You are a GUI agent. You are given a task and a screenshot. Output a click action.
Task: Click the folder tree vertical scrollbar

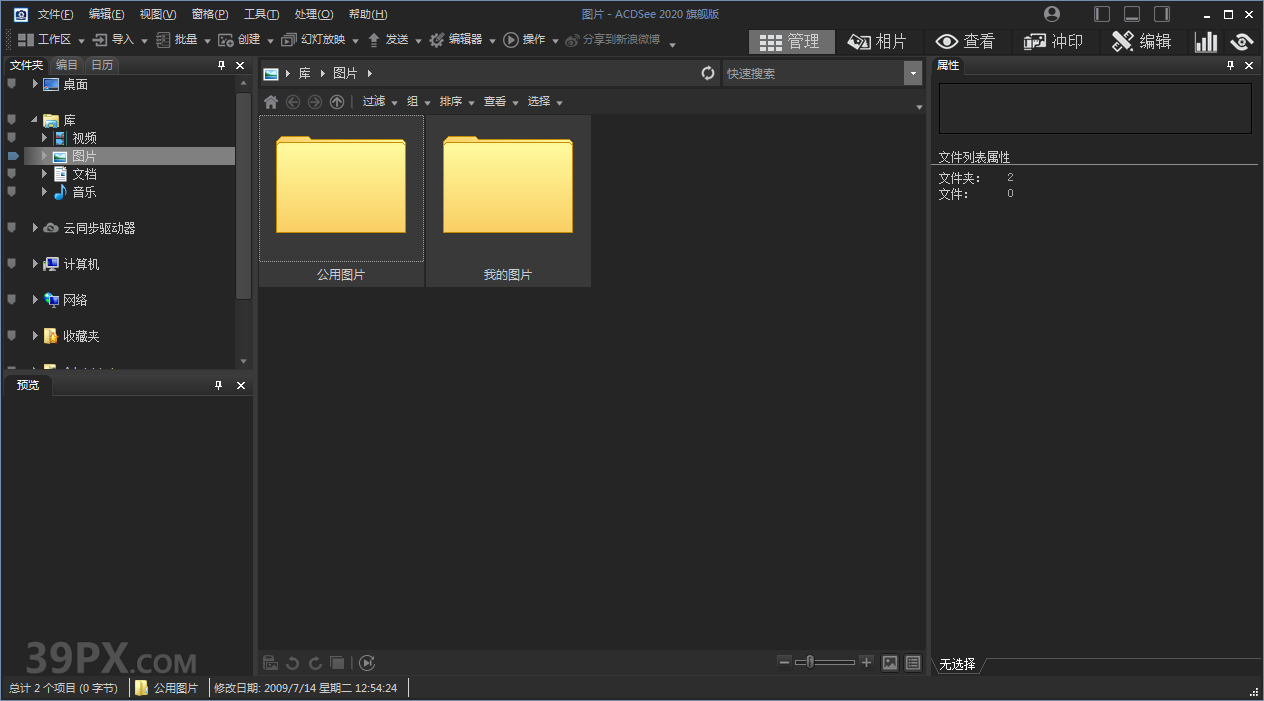coord(244,195)
